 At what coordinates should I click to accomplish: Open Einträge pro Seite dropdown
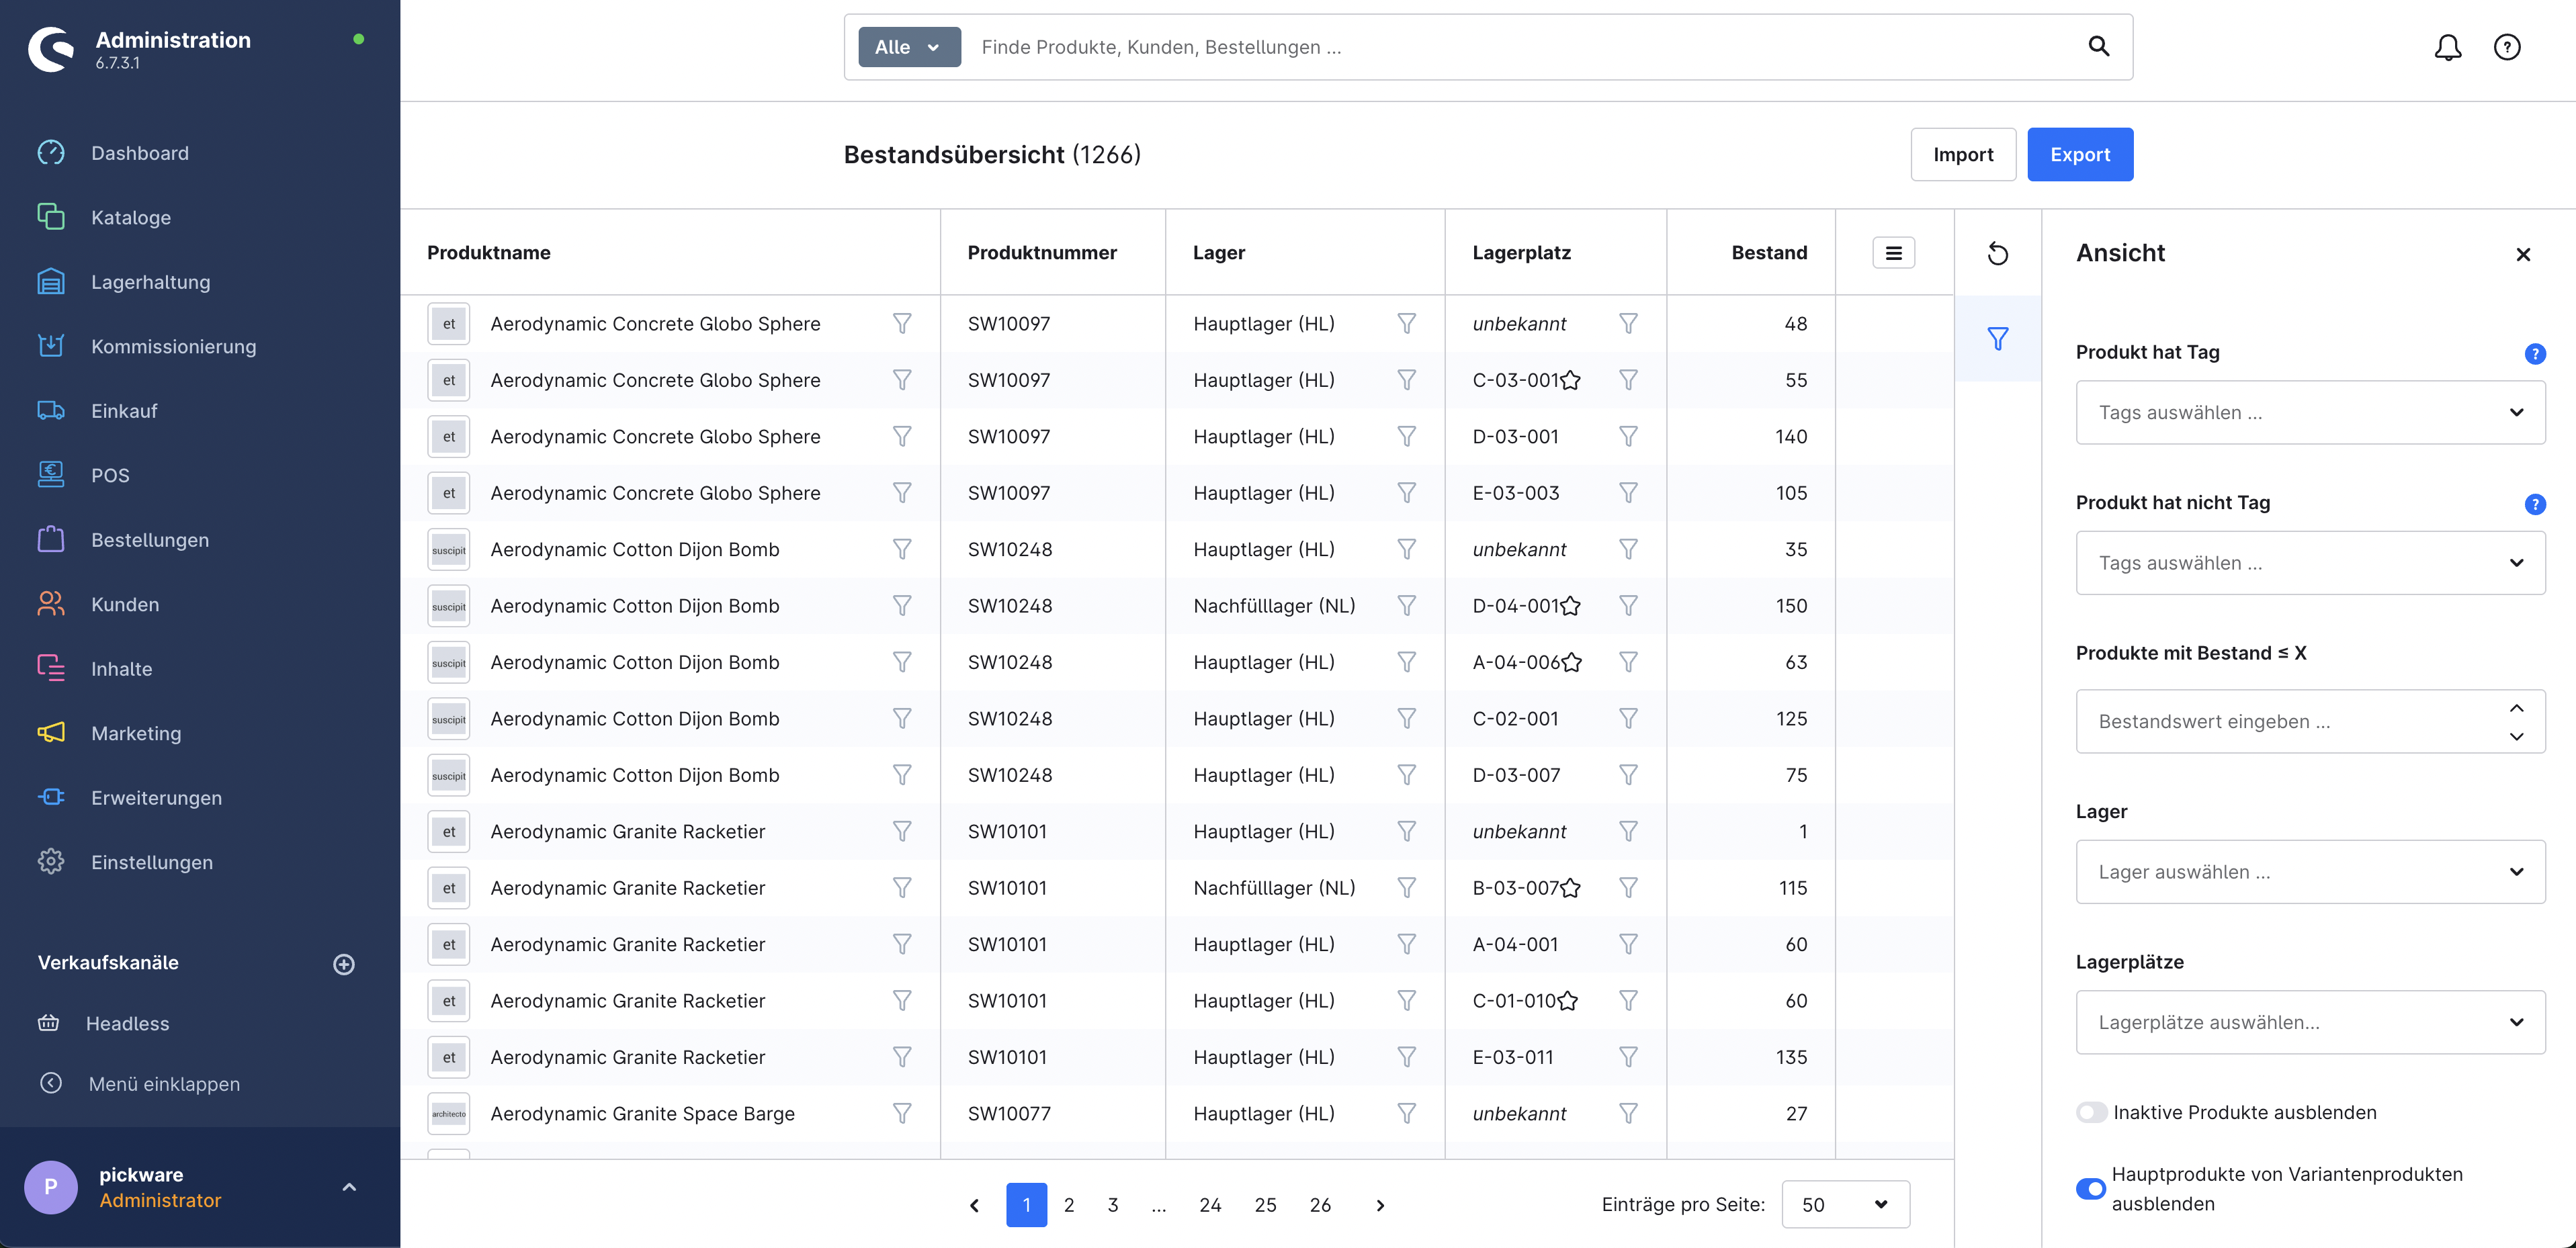1844,1205
